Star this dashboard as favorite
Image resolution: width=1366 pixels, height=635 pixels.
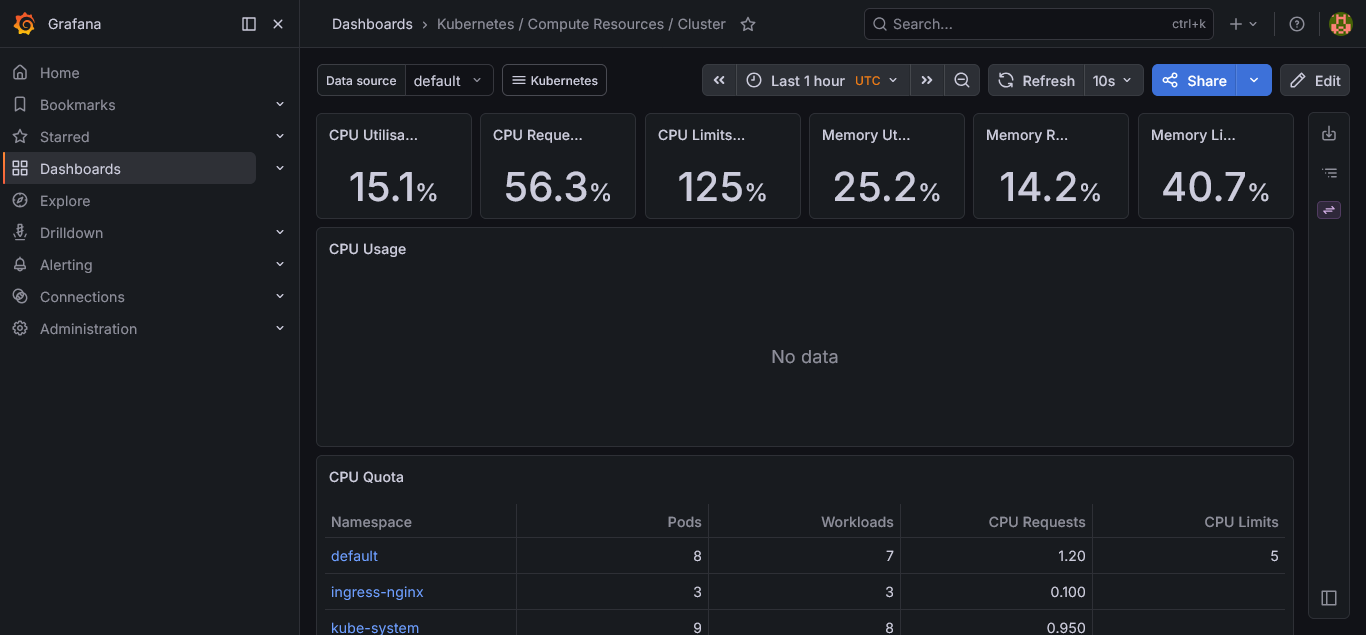(x=748, y=24)
